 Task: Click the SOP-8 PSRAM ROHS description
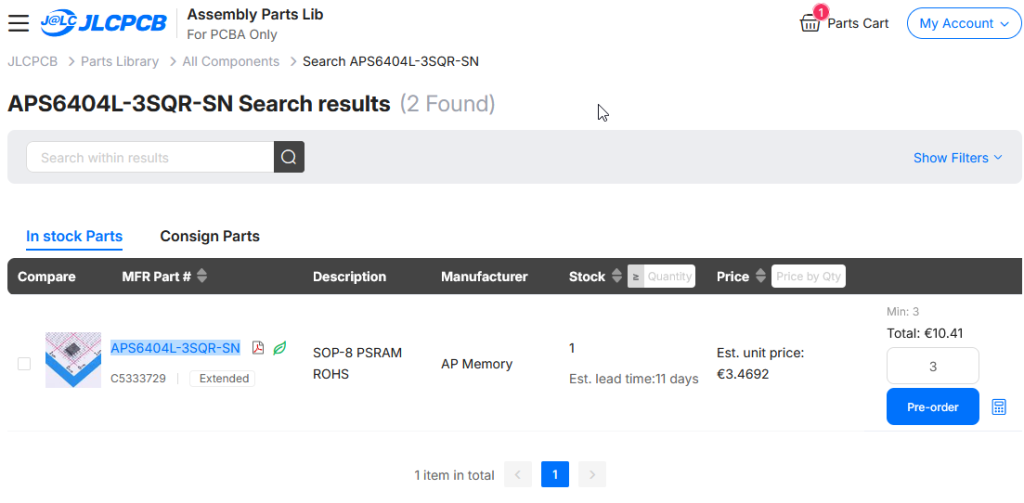[x=357, y=363]
